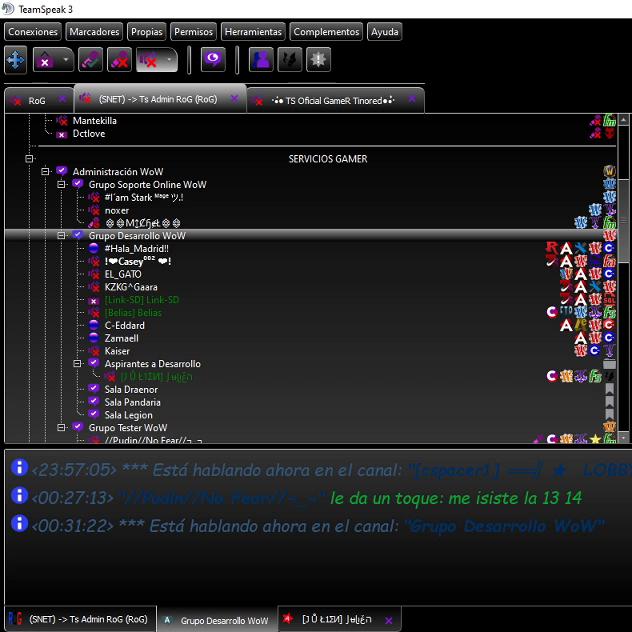Select user KZKG^Gaara
The width and height of the screenshot is (632, 632).
131,287
